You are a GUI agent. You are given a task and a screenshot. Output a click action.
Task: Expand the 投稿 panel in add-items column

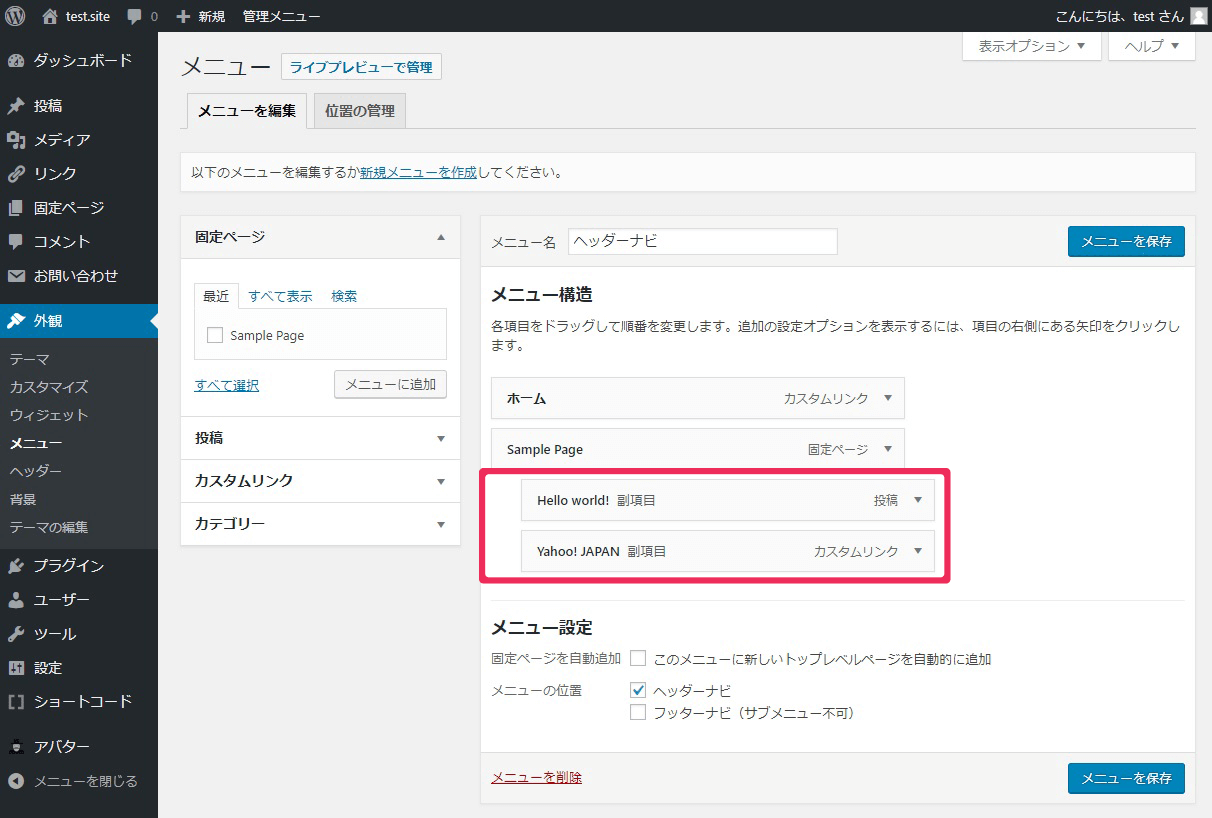coord(320,438)
